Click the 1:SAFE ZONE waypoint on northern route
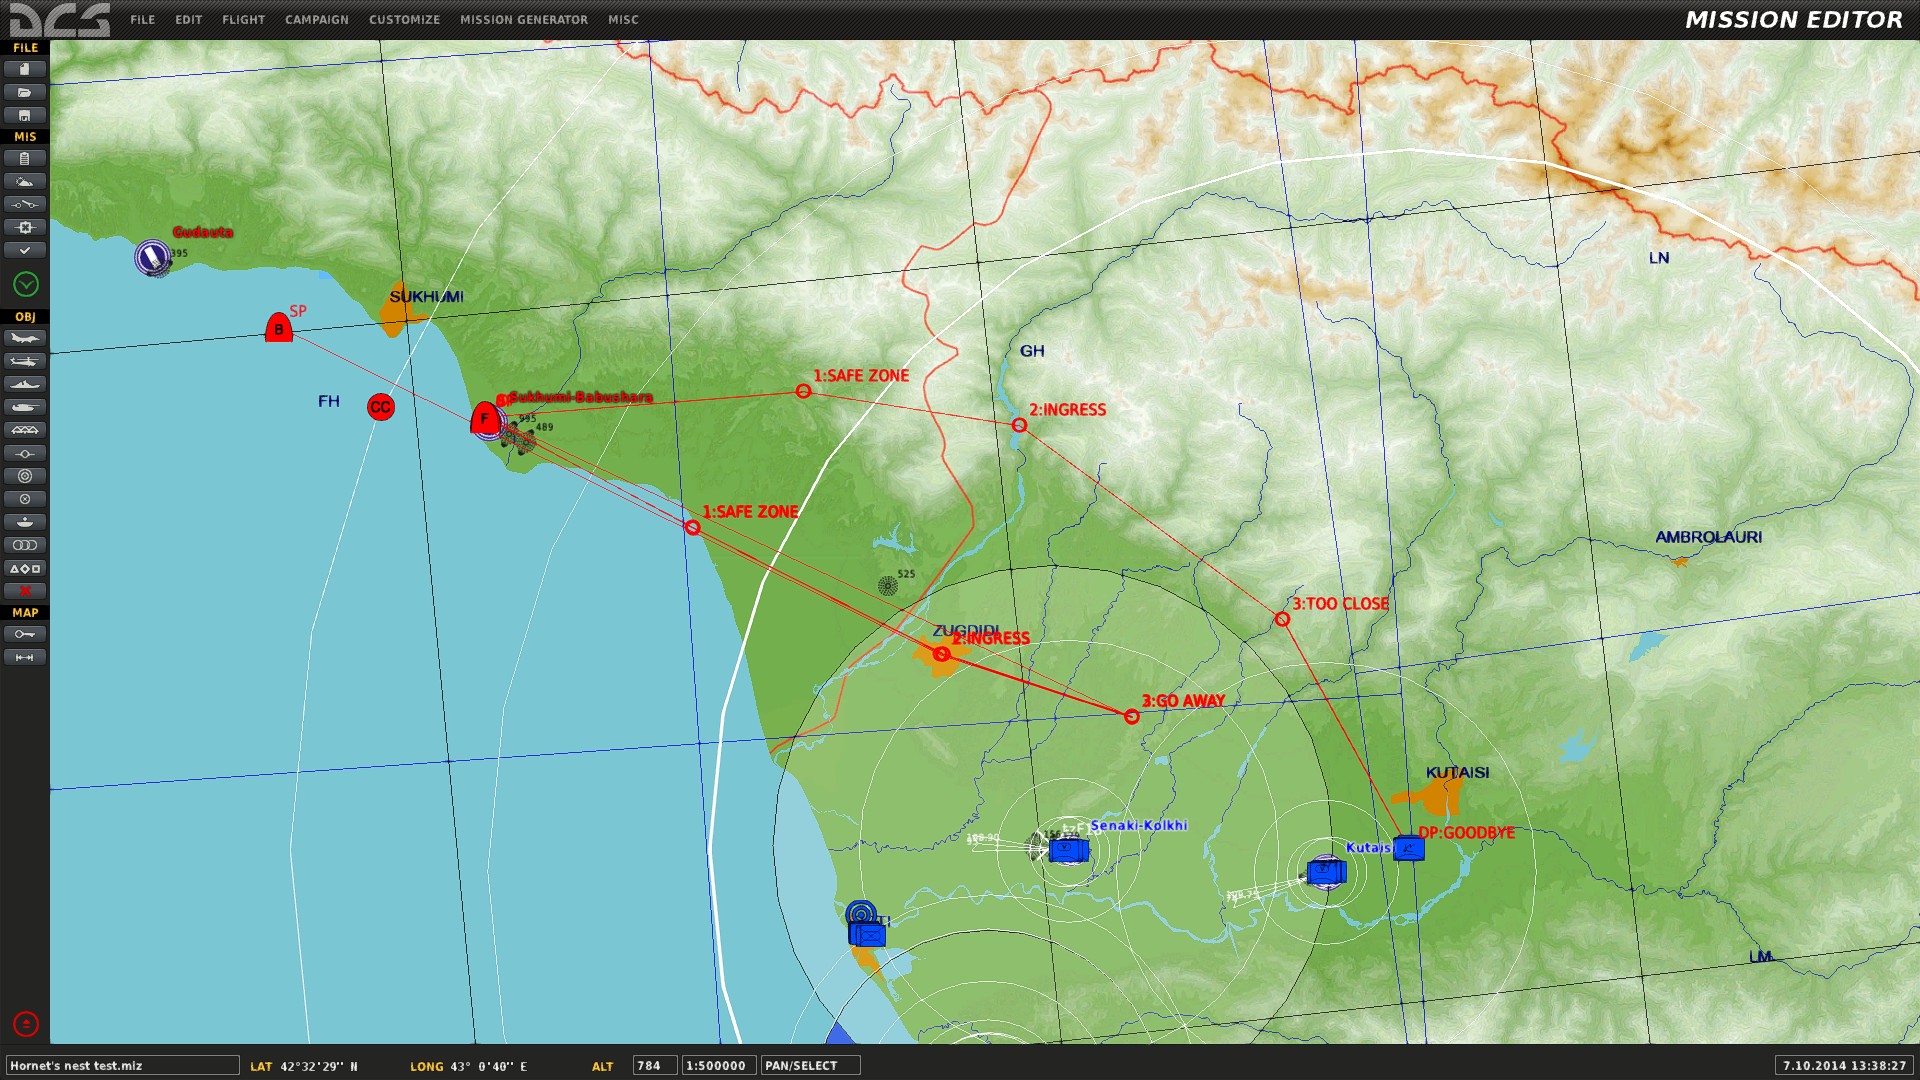1920x1080 pixels. [x=803, y=391]
